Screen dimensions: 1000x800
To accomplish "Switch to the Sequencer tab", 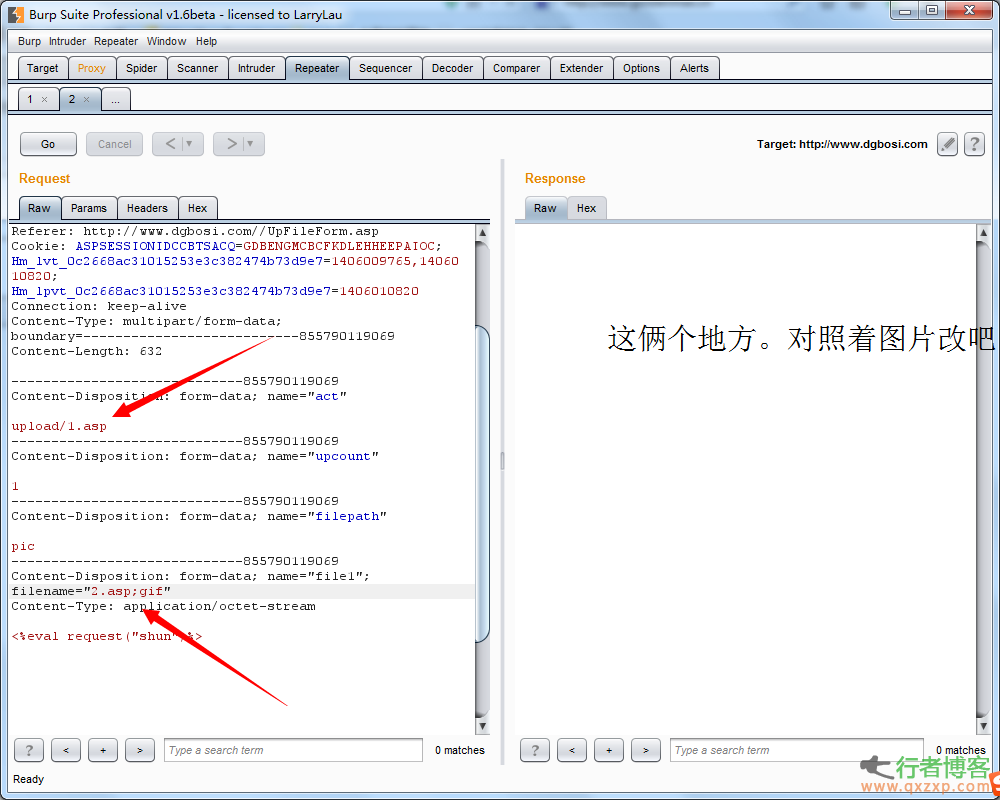I will 386,68.
